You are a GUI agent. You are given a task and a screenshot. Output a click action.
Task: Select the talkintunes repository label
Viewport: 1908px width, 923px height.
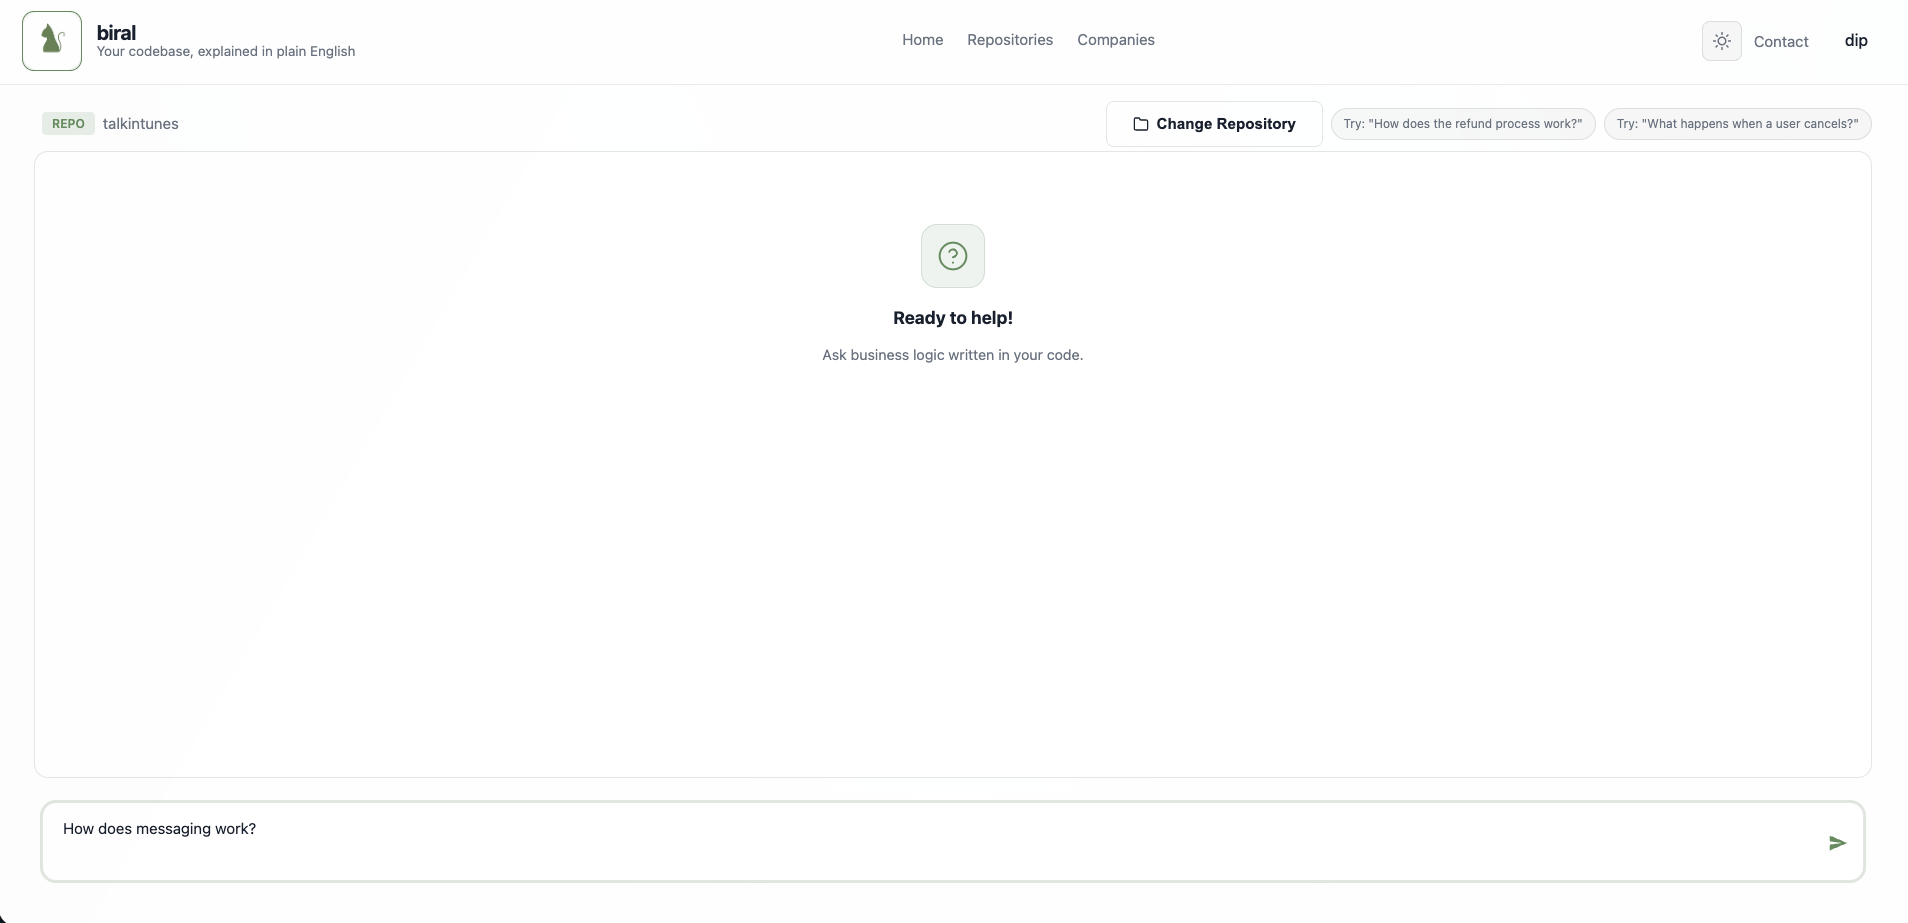(x=140, y=123)
